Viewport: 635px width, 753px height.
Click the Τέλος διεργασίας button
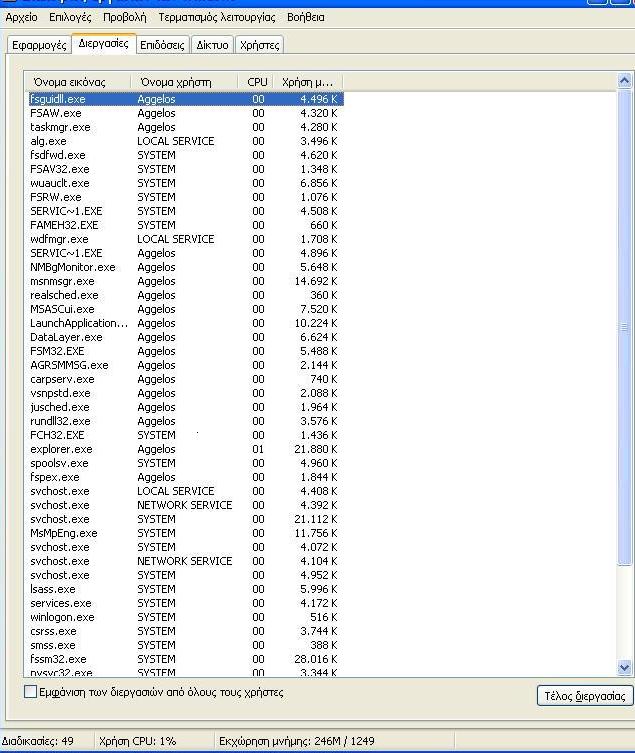[584, 696]
